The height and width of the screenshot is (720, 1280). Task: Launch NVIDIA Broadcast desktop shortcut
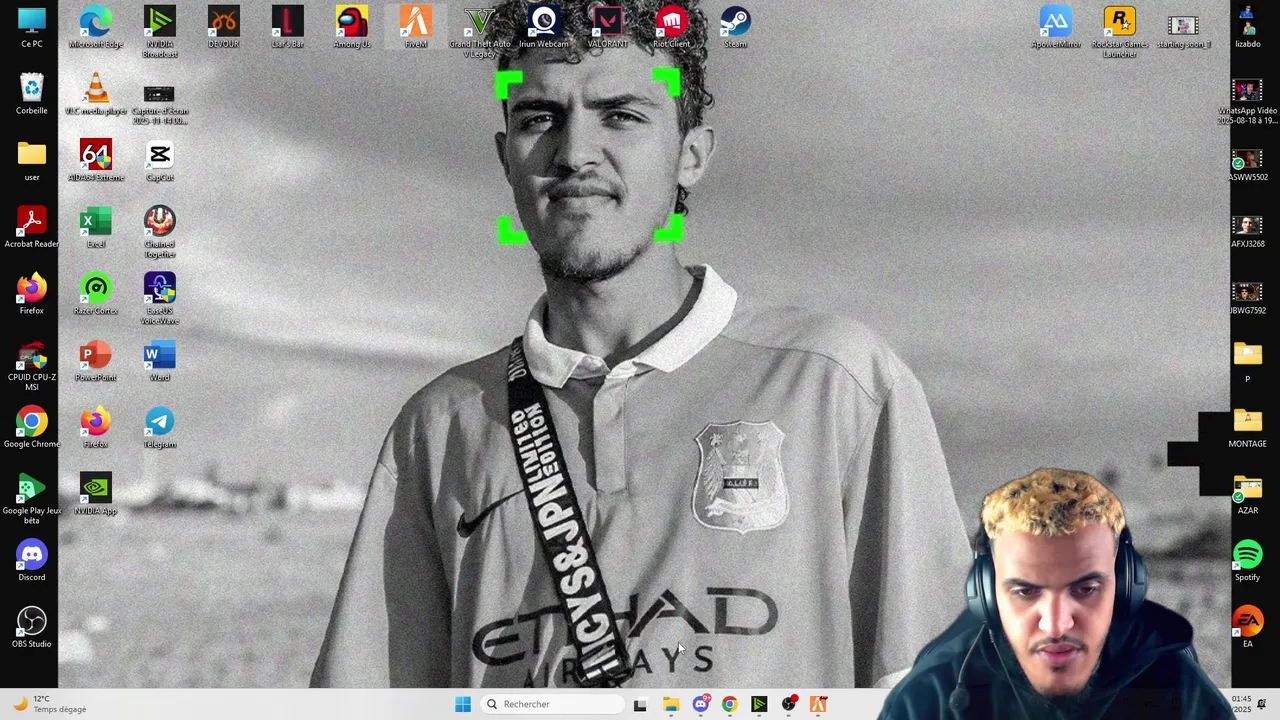click(159, 31)
